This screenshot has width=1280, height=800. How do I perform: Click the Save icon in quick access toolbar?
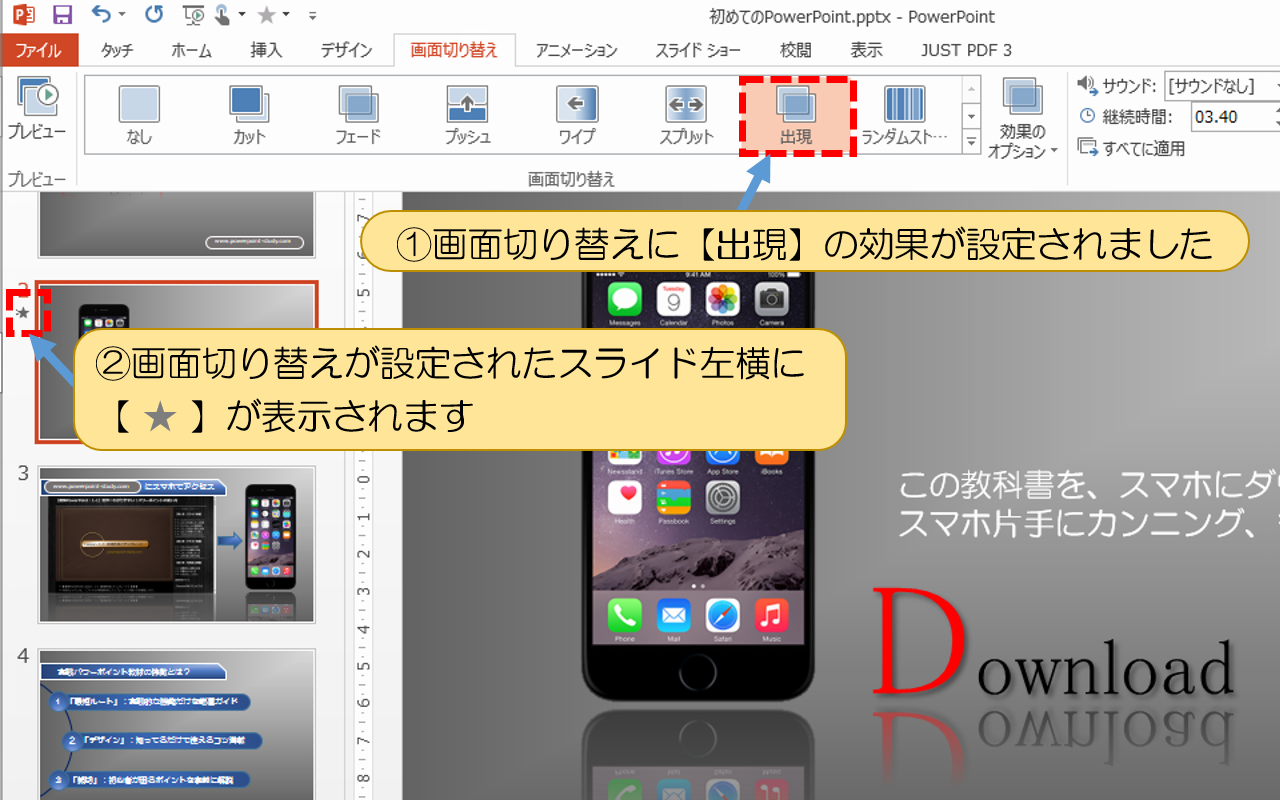(x=62, y=15)
